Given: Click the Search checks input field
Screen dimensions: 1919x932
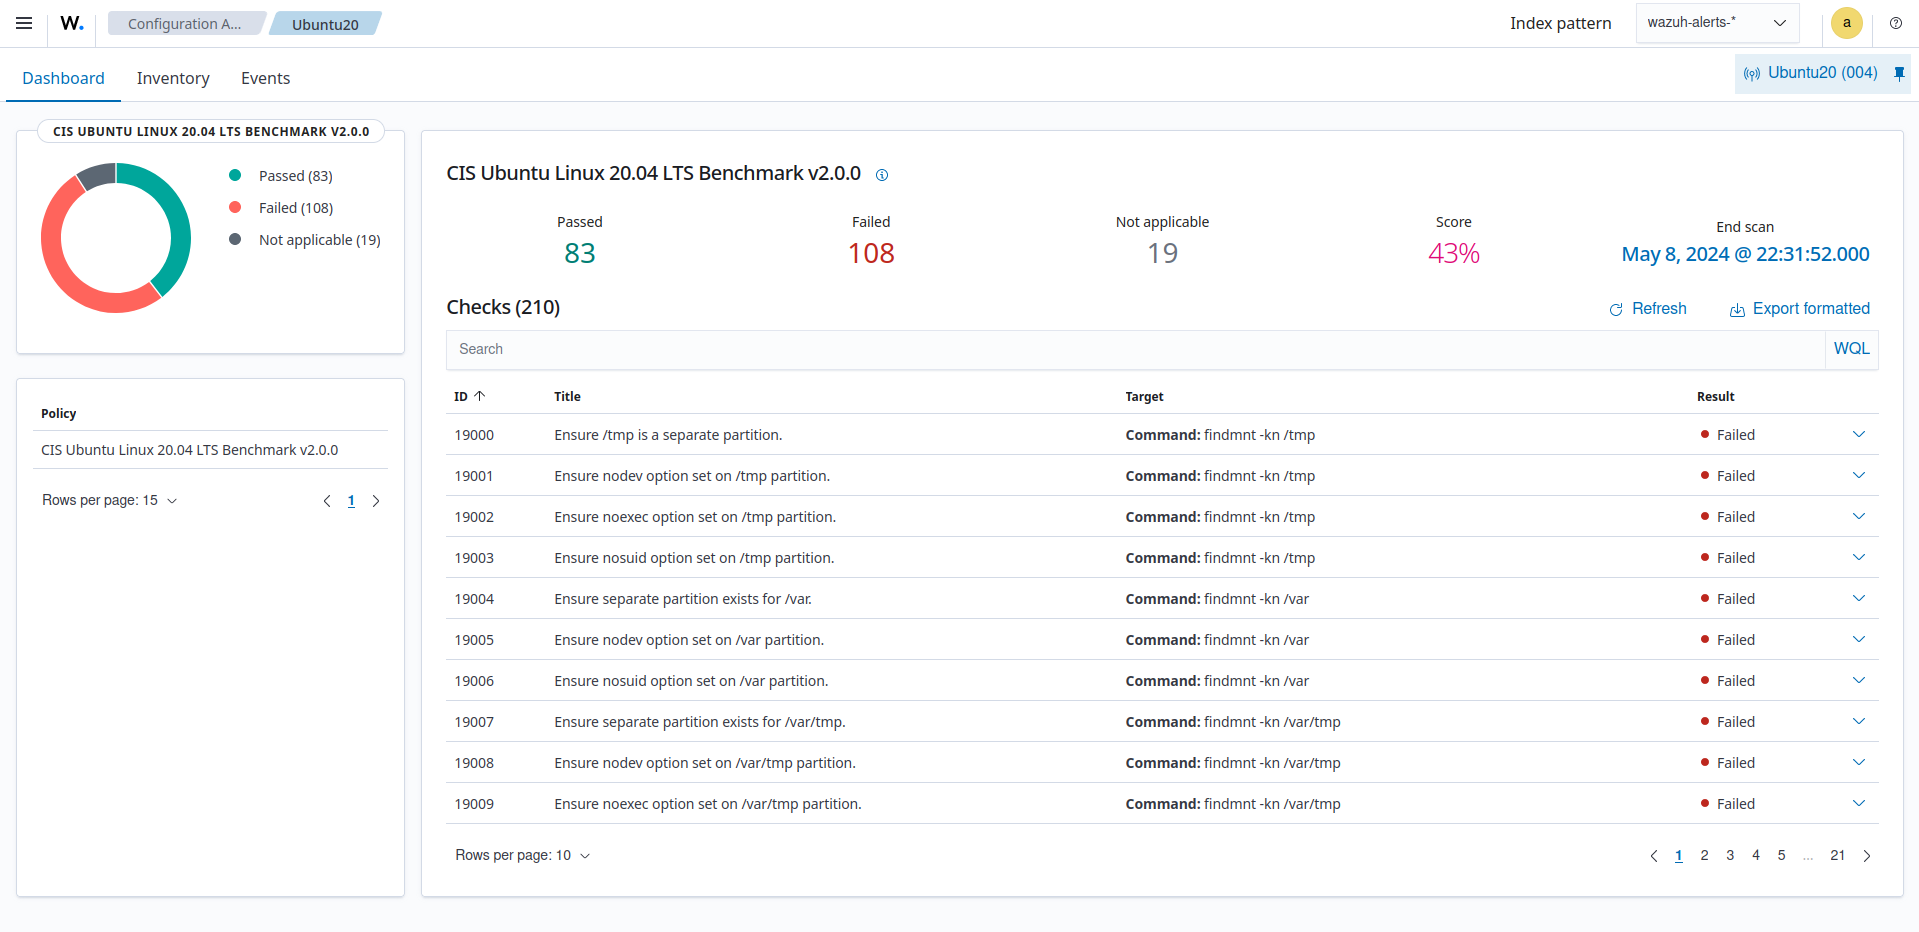Looking at the screenshot, I should pos(1000,348).
